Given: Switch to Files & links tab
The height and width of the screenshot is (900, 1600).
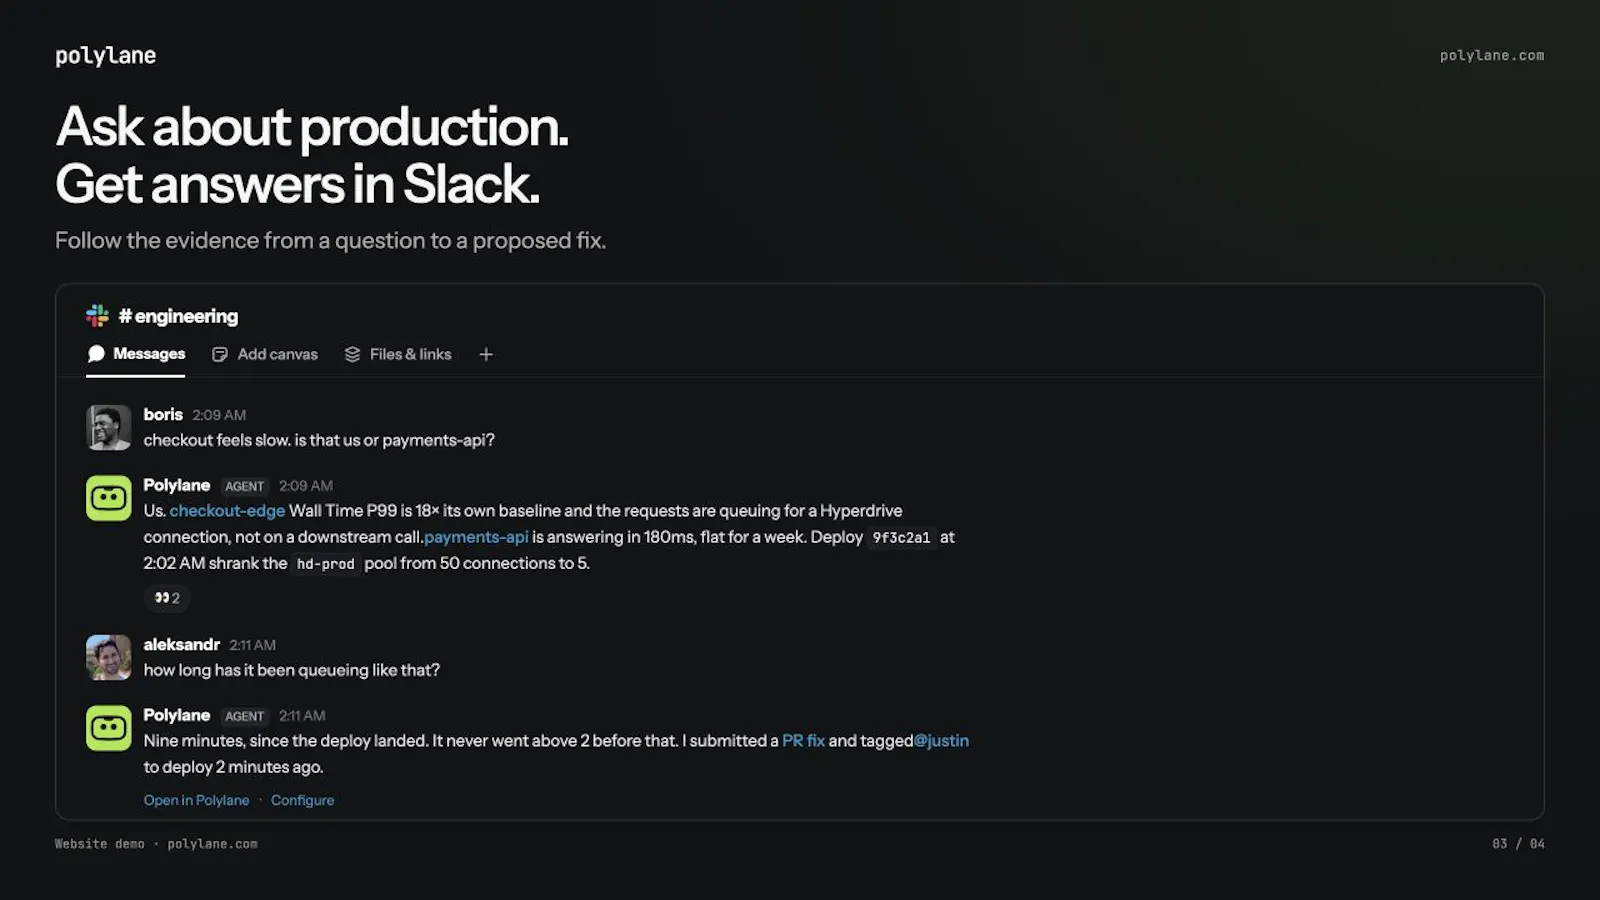Looking at the screenshot, I should 398,354.
